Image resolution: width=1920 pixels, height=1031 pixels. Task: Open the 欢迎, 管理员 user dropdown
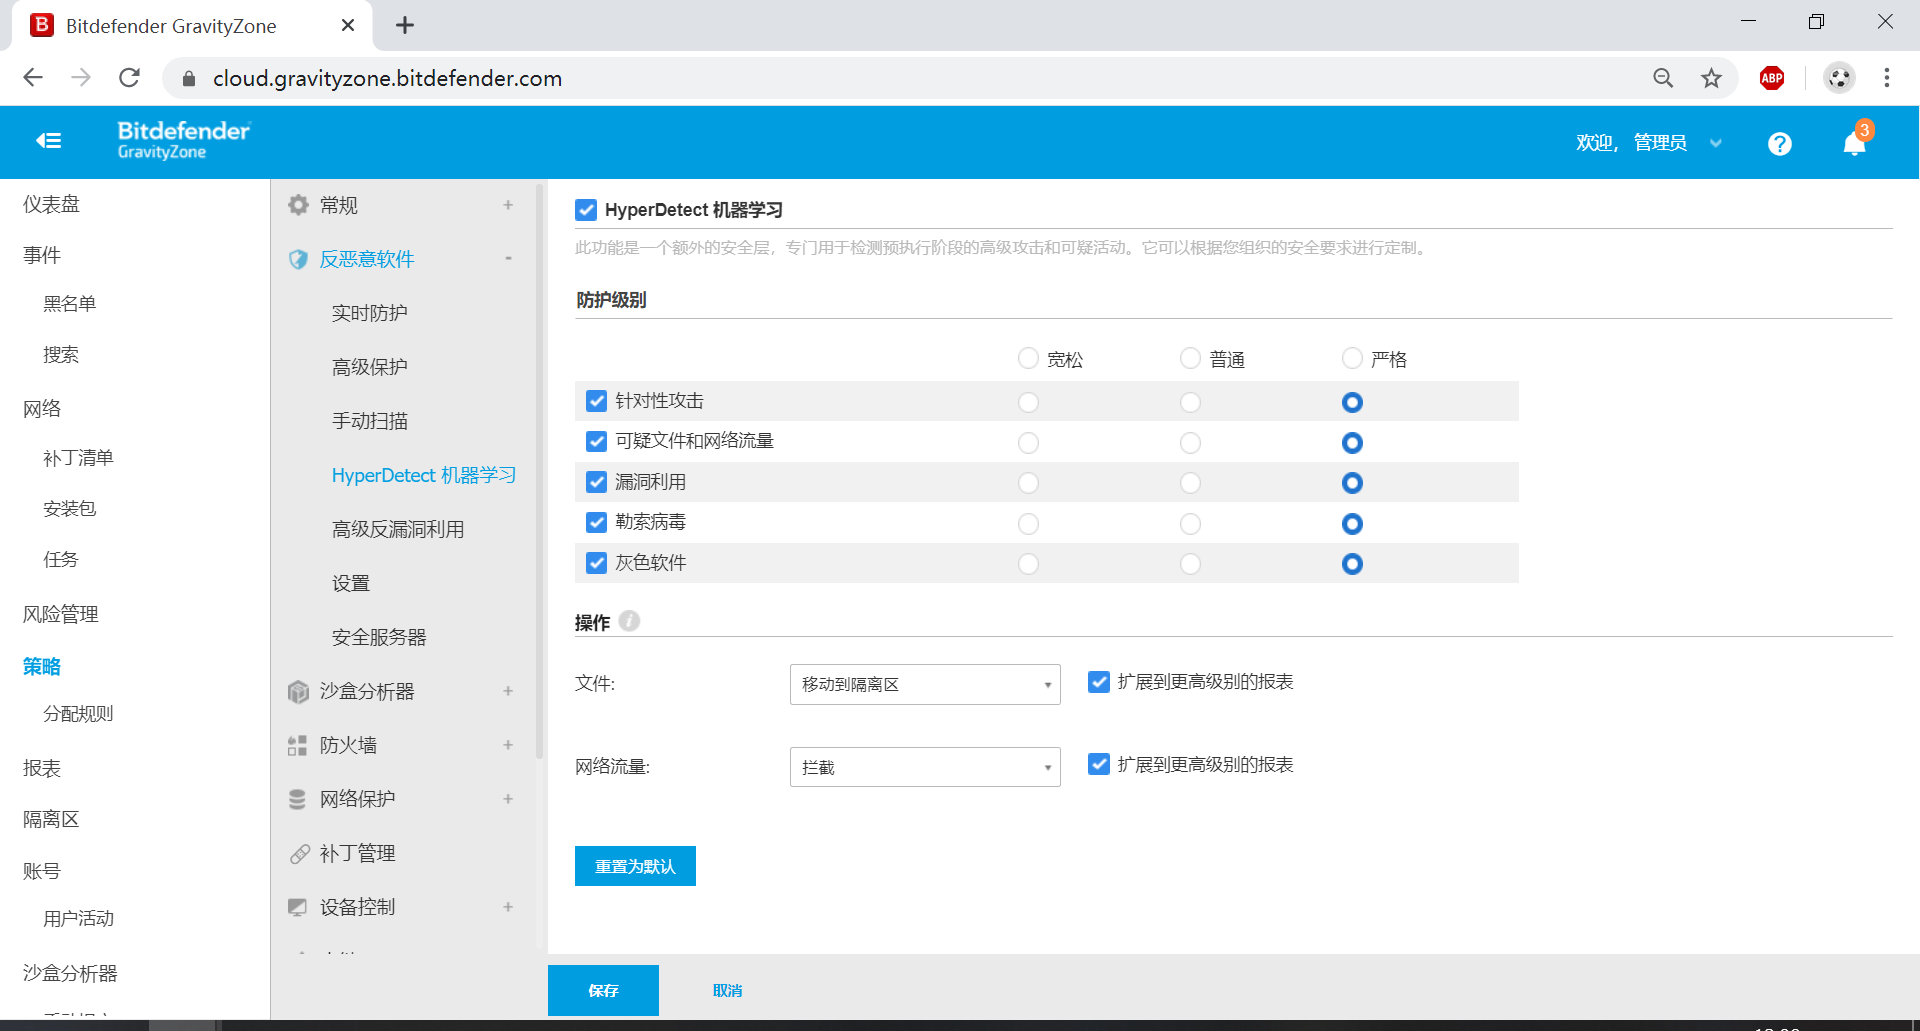pos(1649,143)
